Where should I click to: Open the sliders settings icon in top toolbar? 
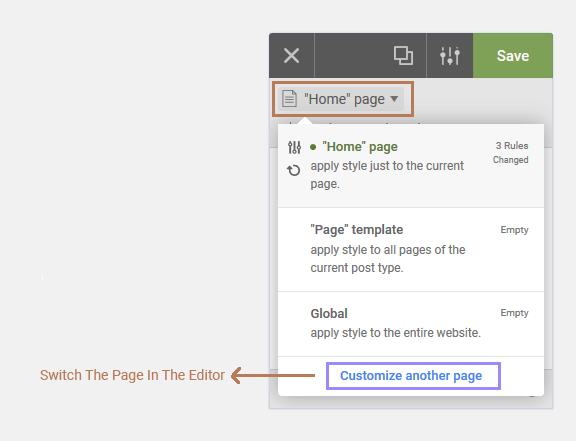pyautogui.click(x=450, y=56)
